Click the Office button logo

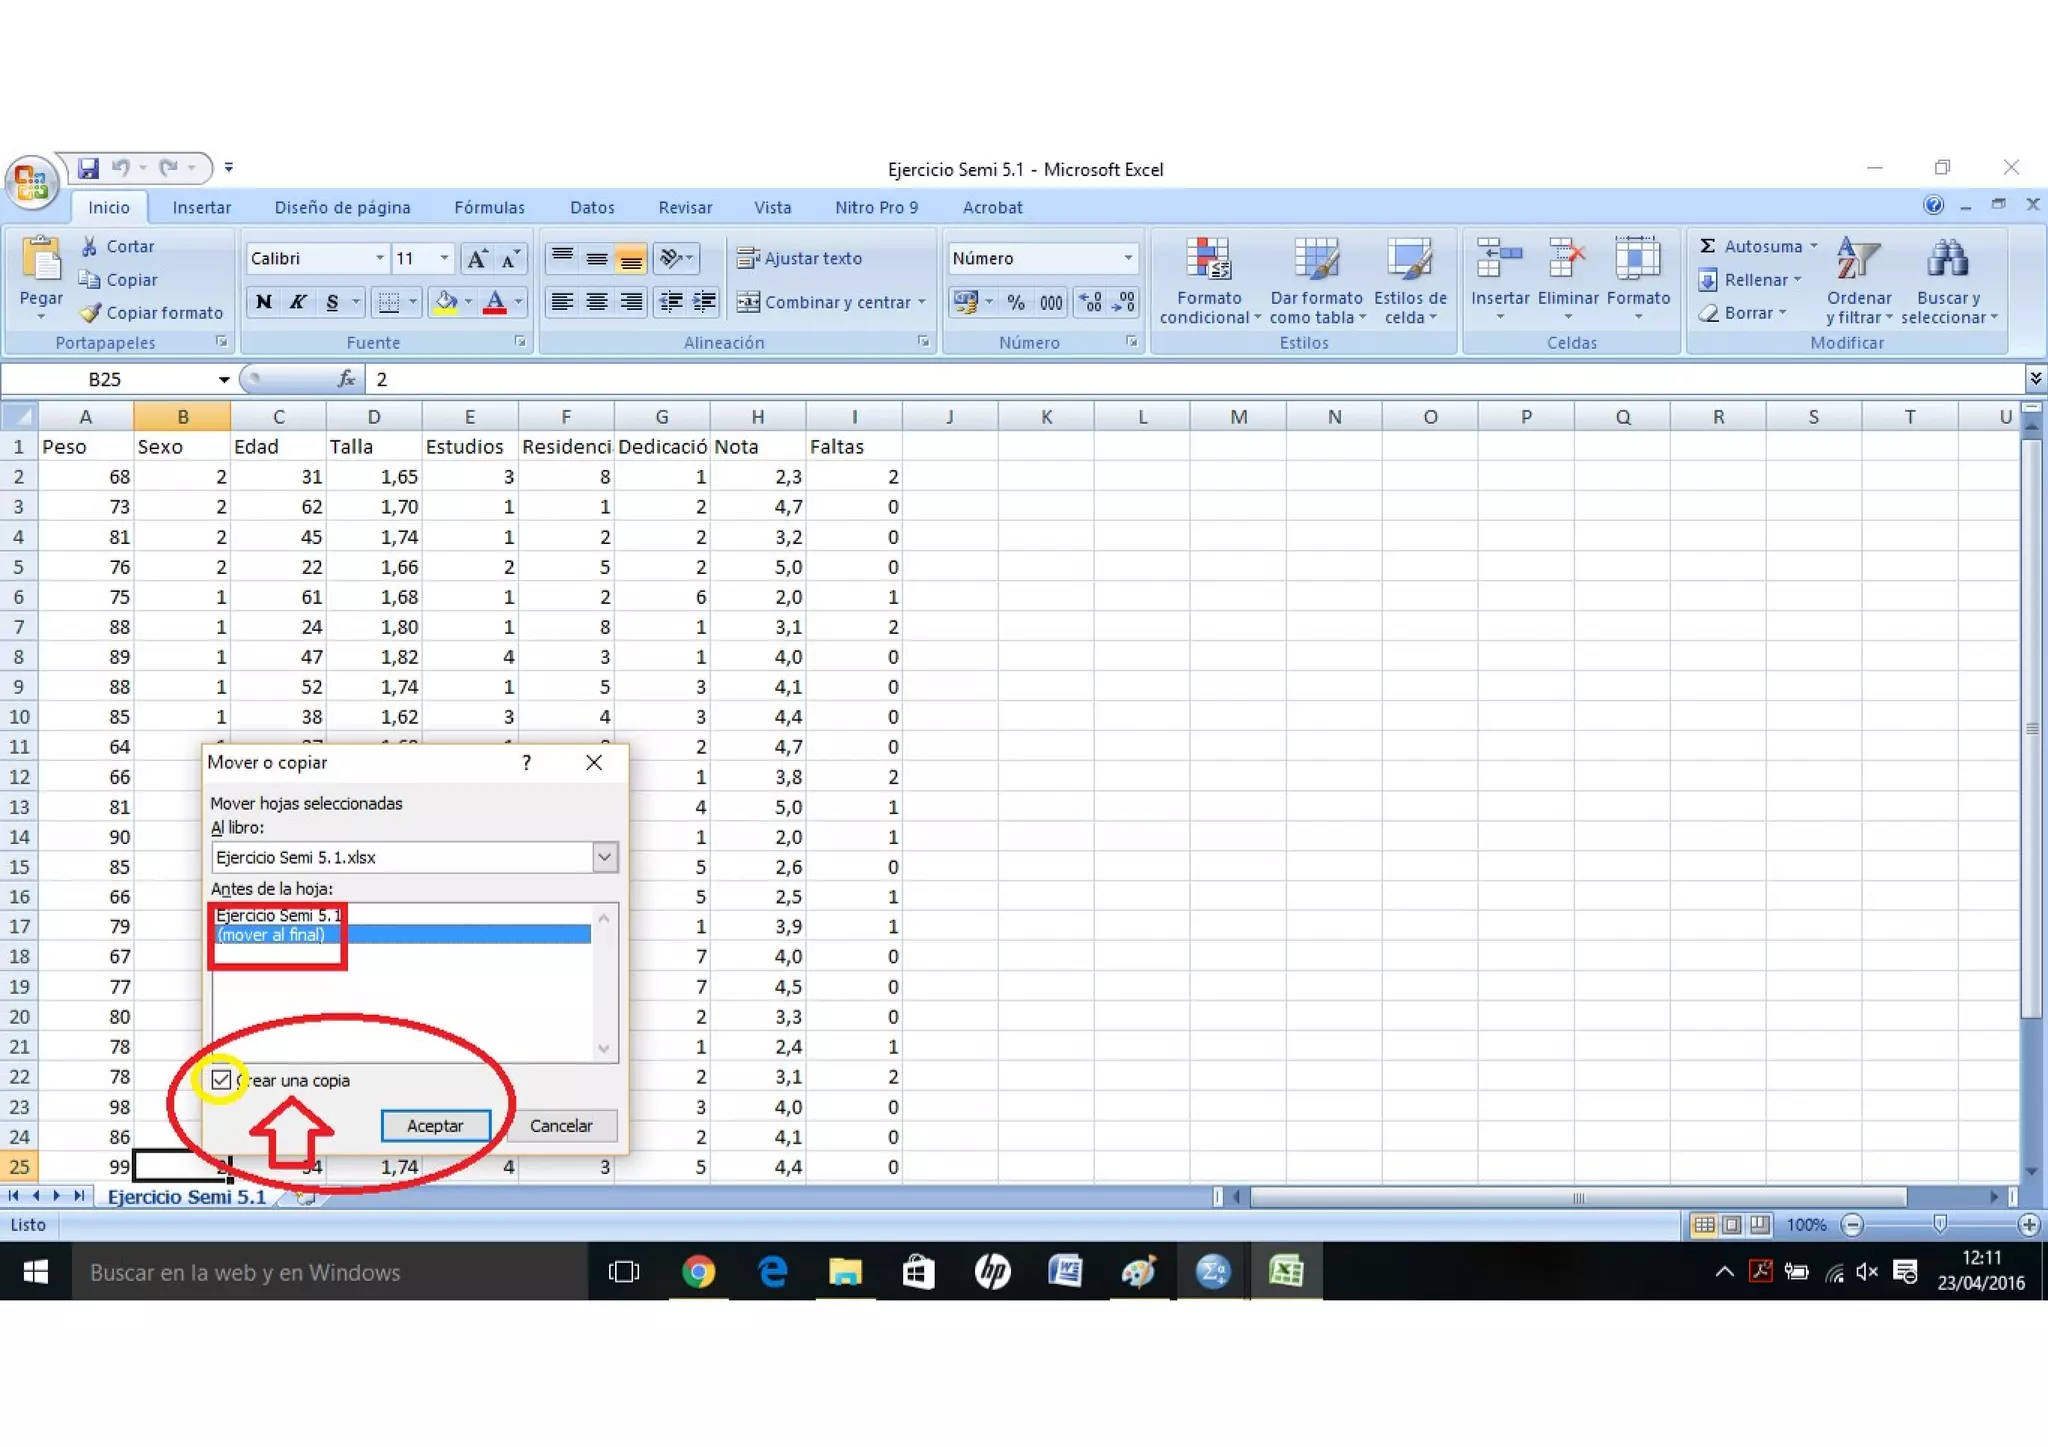[32, 183]
